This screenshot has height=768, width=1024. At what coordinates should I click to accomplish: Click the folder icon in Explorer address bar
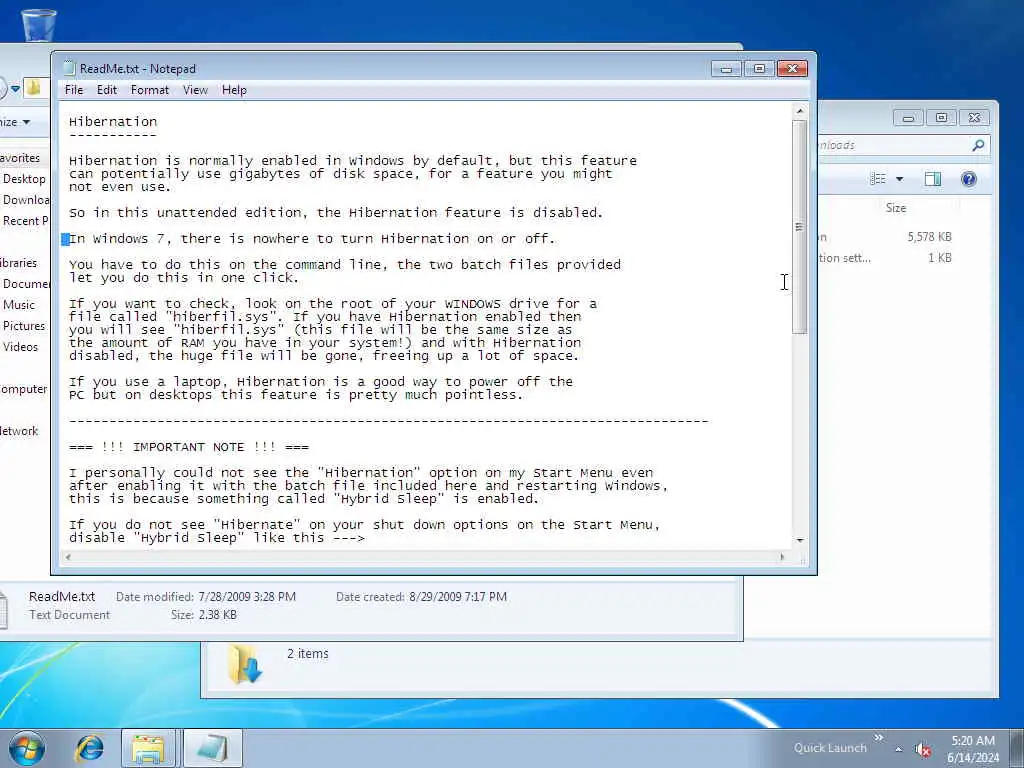[34, 88]
